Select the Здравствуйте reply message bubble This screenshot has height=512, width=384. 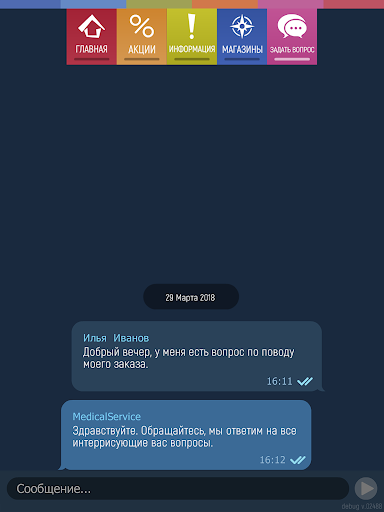186,435
